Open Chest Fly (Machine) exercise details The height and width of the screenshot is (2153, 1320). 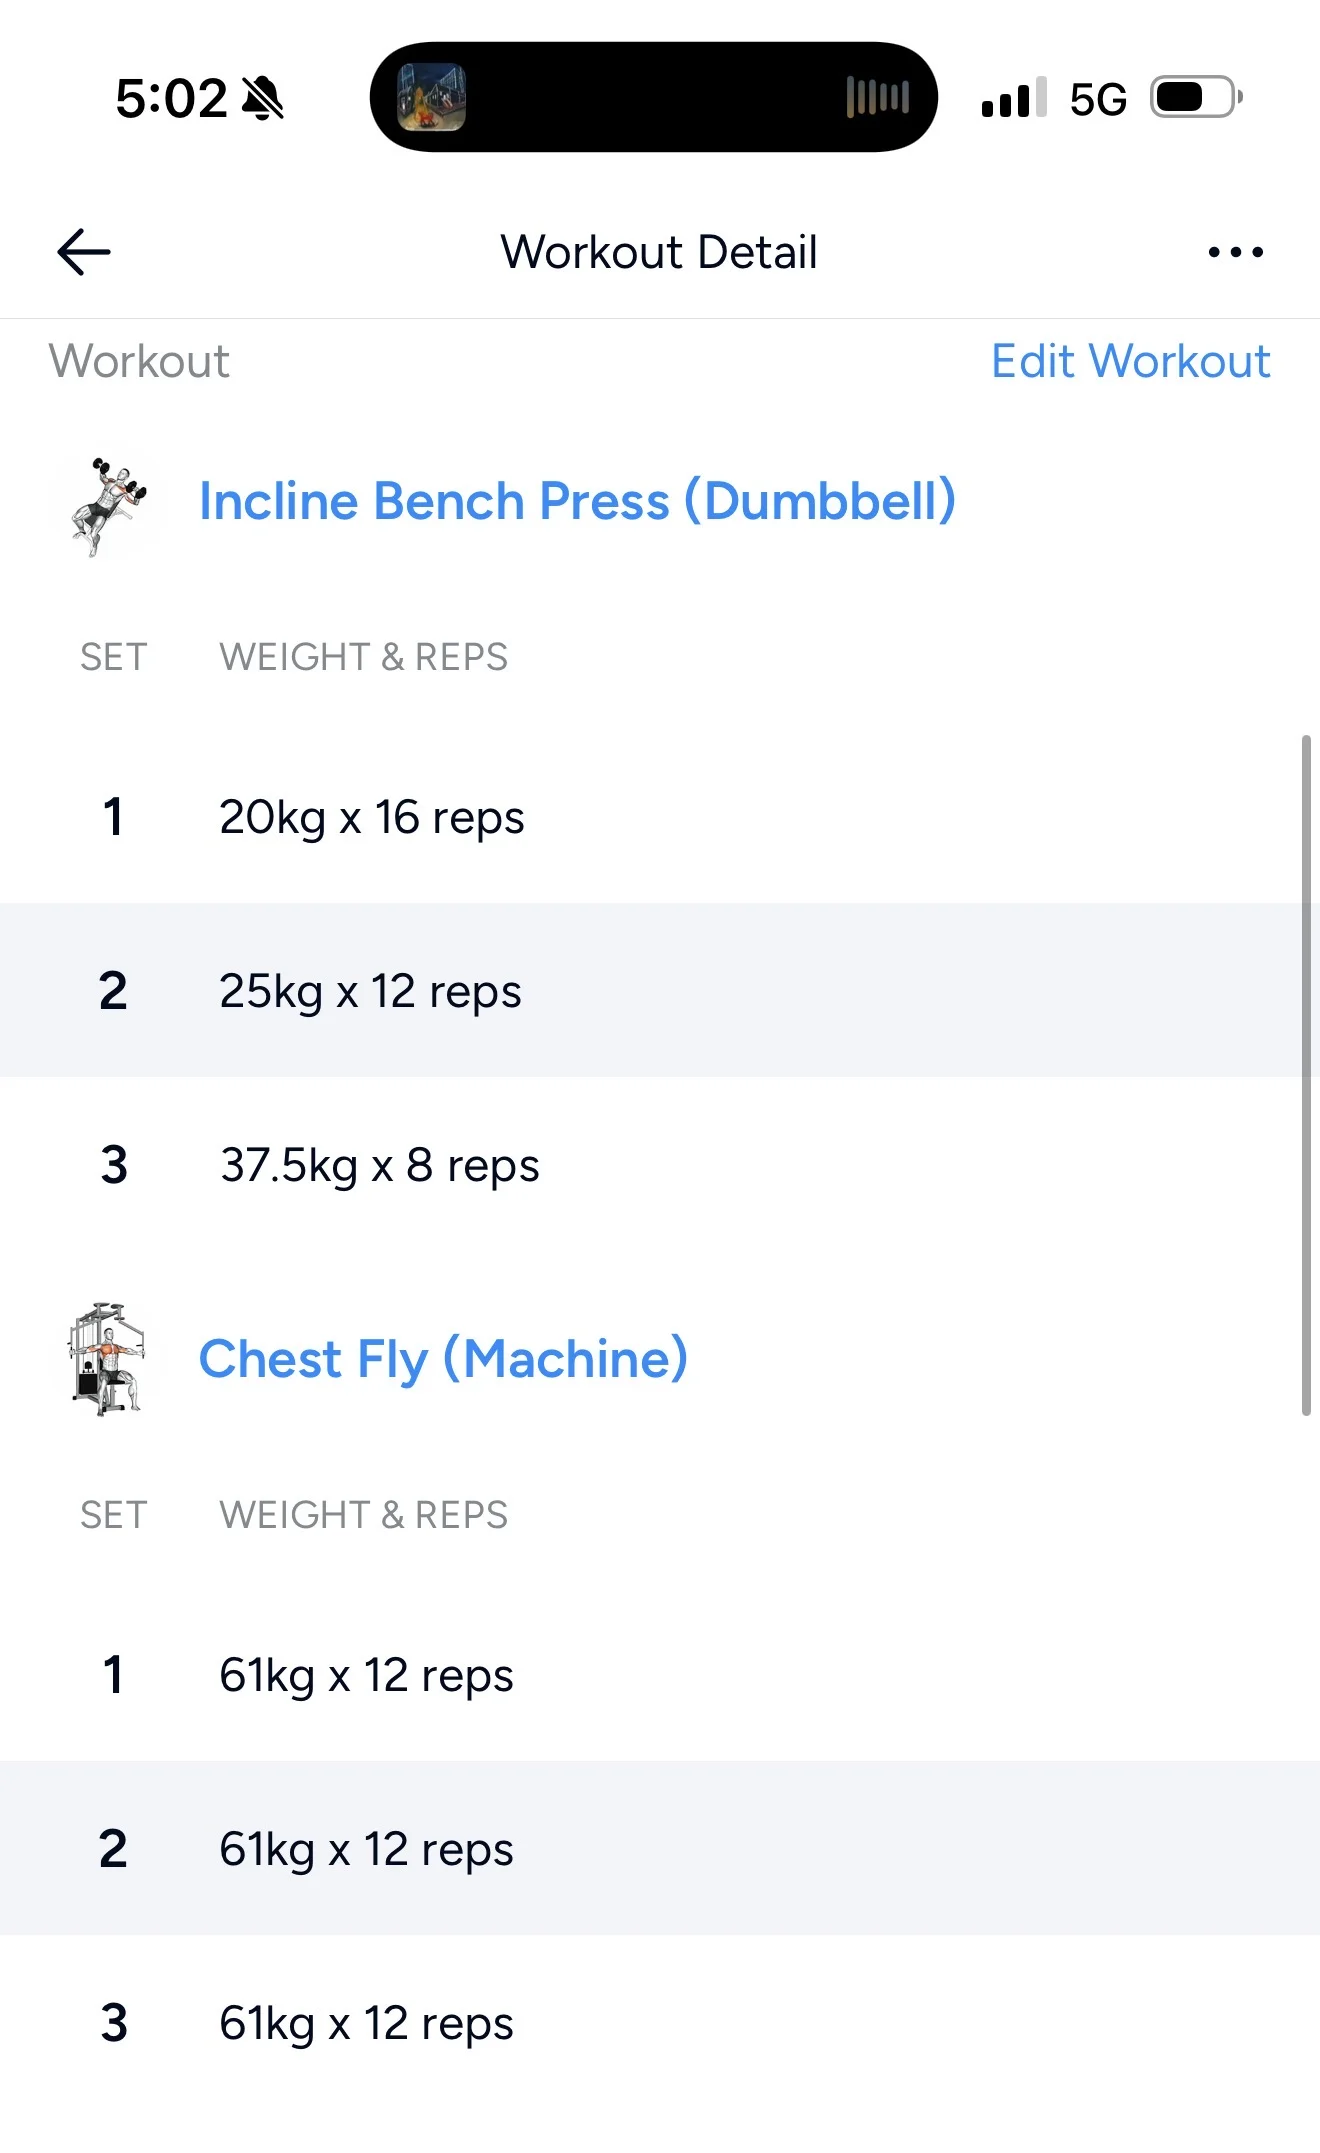(443, 1359)
